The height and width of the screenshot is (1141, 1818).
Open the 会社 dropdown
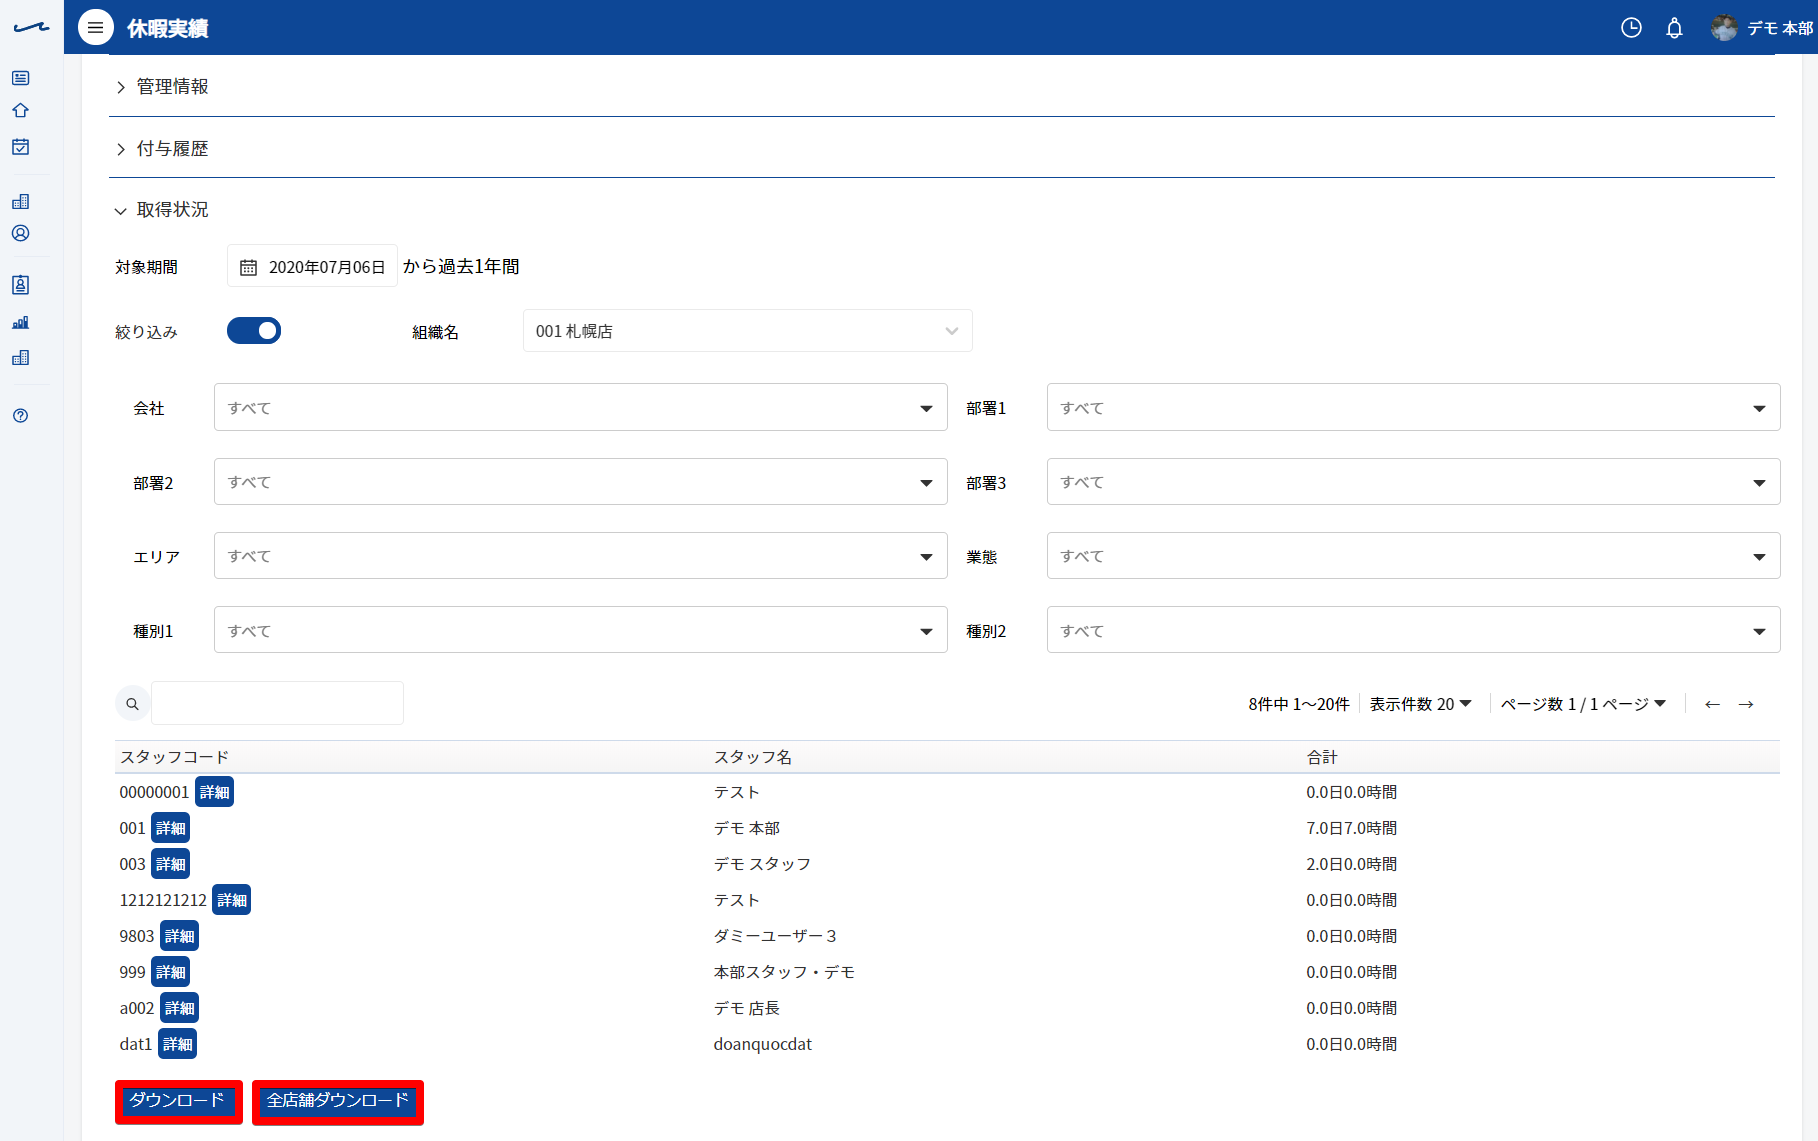(x=580, y=408)
